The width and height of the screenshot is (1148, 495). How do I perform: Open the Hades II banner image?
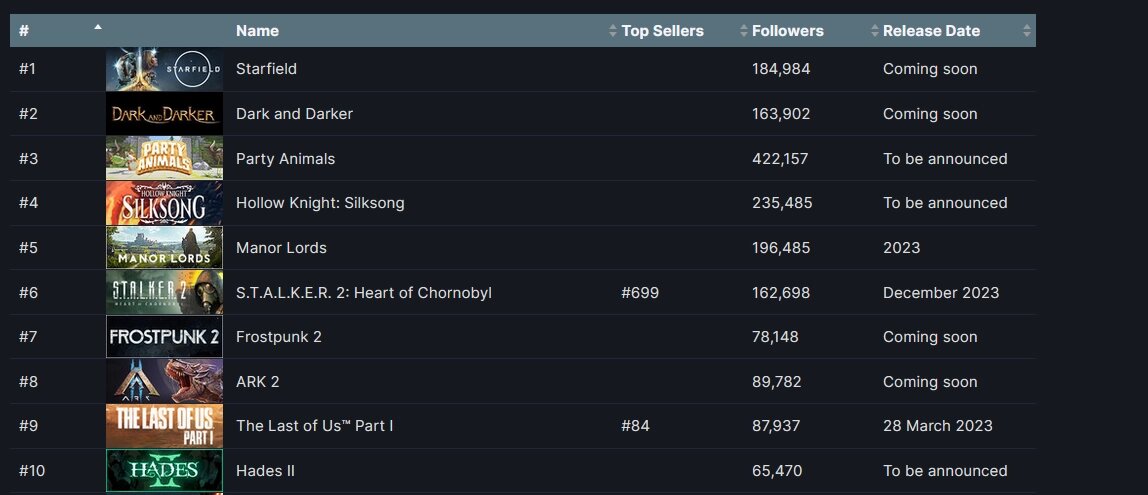(164, 470)
